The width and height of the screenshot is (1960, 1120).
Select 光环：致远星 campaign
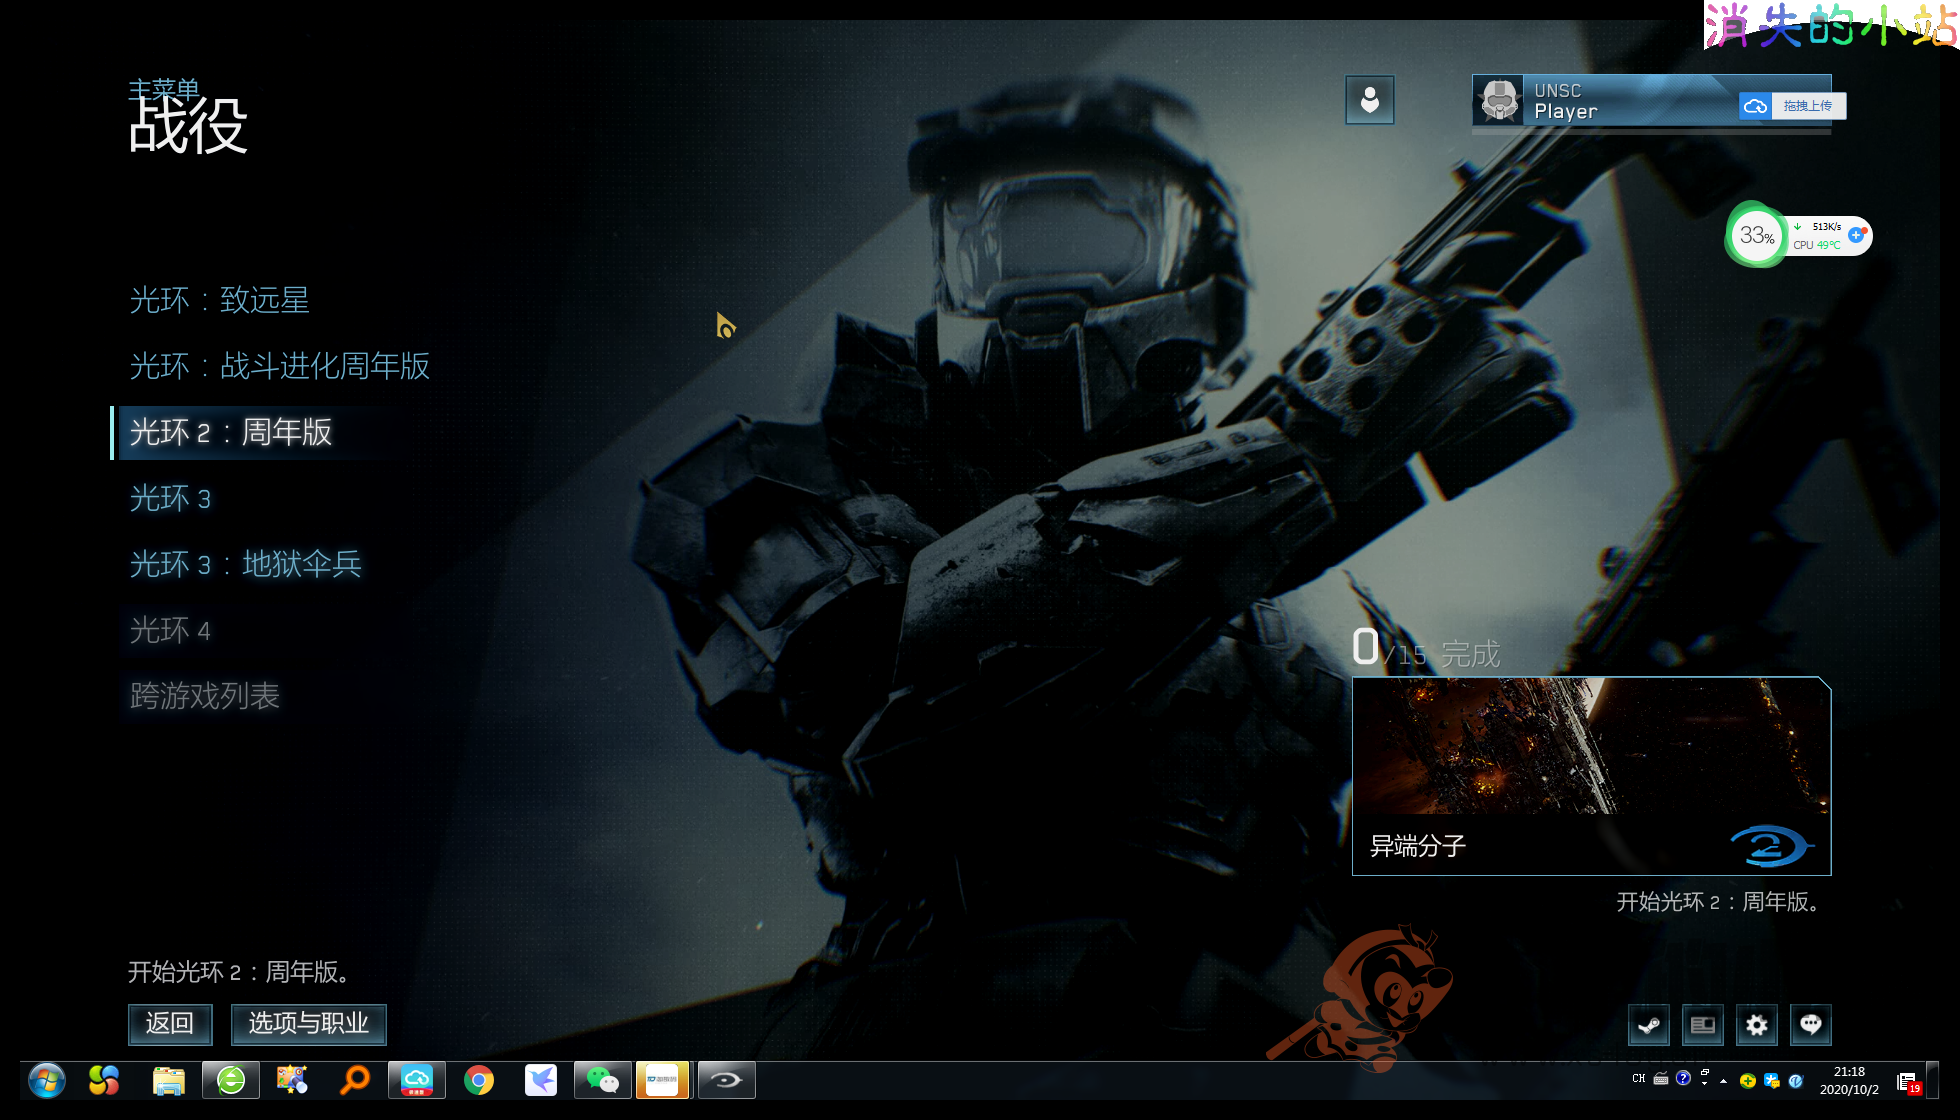(x=220, y=300)
